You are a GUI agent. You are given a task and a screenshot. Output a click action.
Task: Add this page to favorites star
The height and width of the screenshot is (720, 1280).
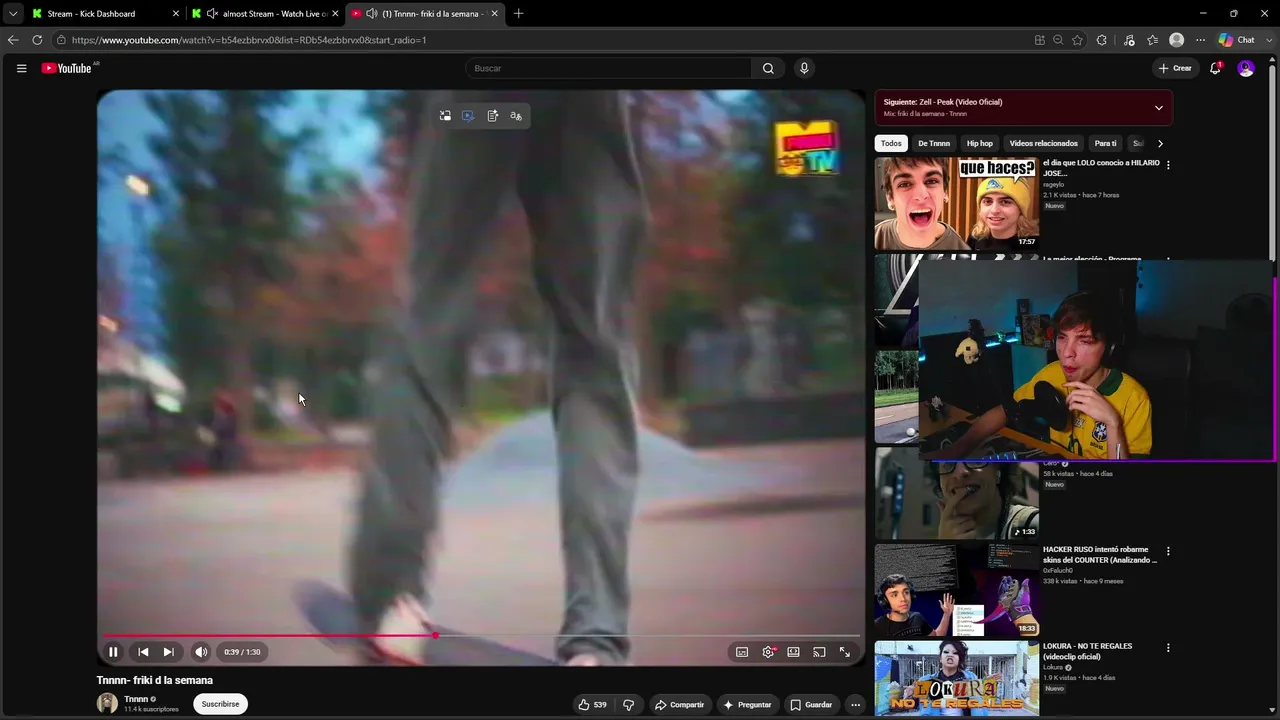point(1077,40)
